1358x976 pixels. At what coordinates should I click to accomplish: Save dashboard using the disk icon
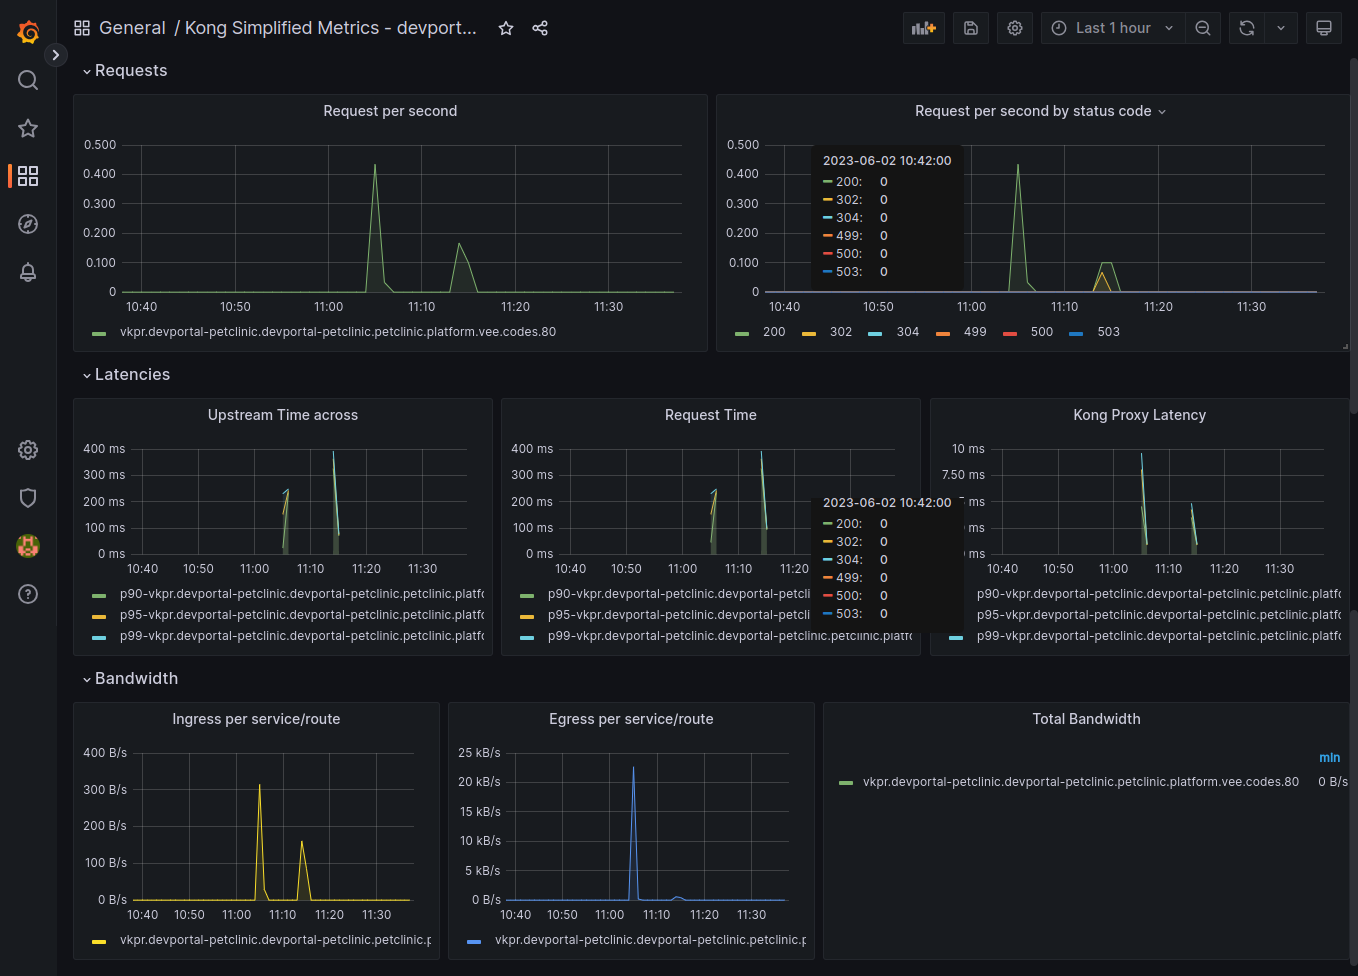point(970,28)
